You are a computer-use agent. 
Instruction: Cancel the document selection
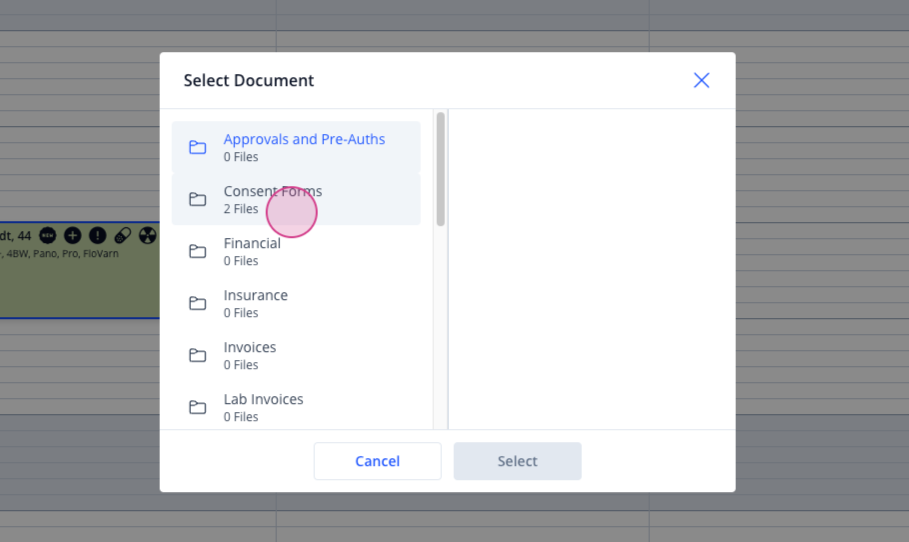pyautogui.click(x=377, y=461)
